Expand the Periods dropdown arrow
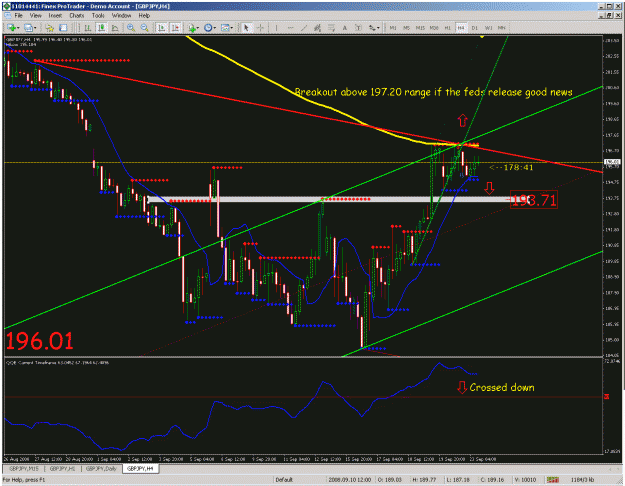 [214, 28]
